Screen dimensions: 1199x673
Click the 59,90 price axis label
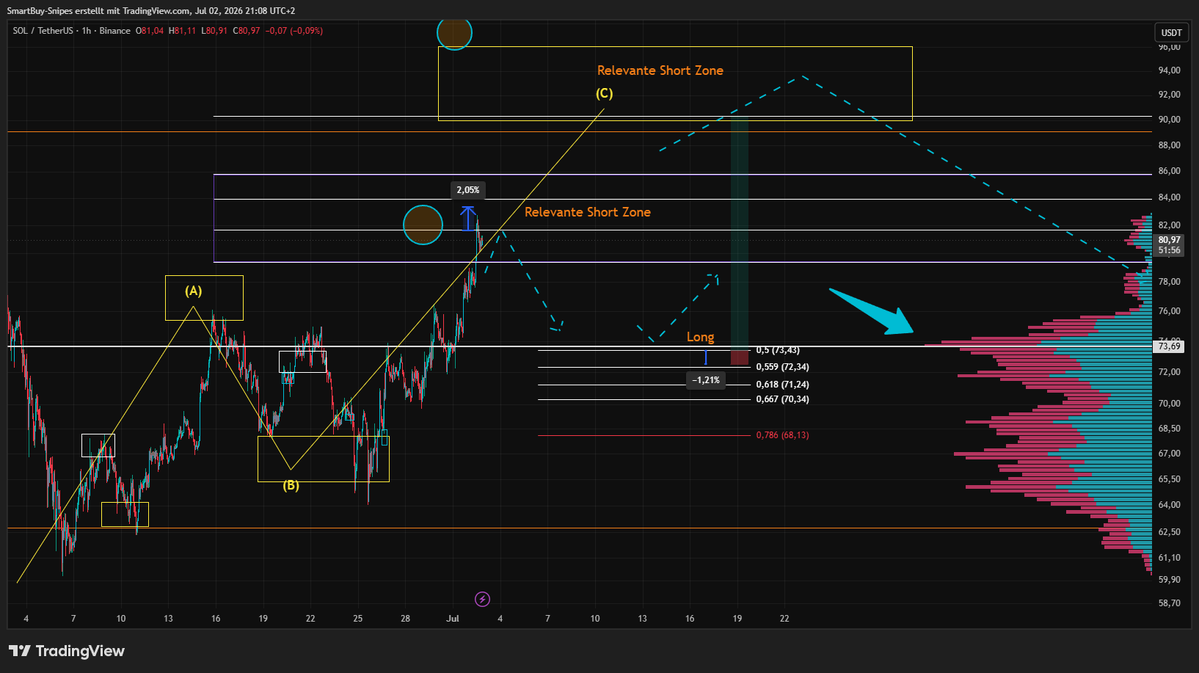tap(1169, 580)
